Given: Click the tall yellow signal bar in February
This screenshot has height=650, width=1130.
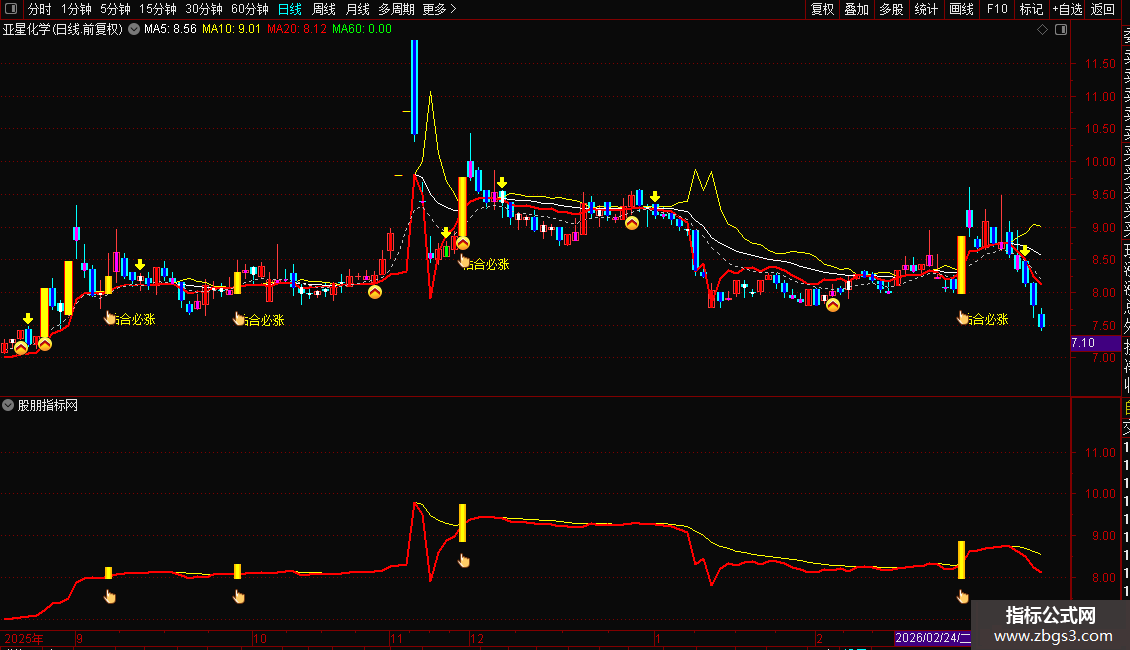Looking at the screenshot, I should tap(961, 264).
